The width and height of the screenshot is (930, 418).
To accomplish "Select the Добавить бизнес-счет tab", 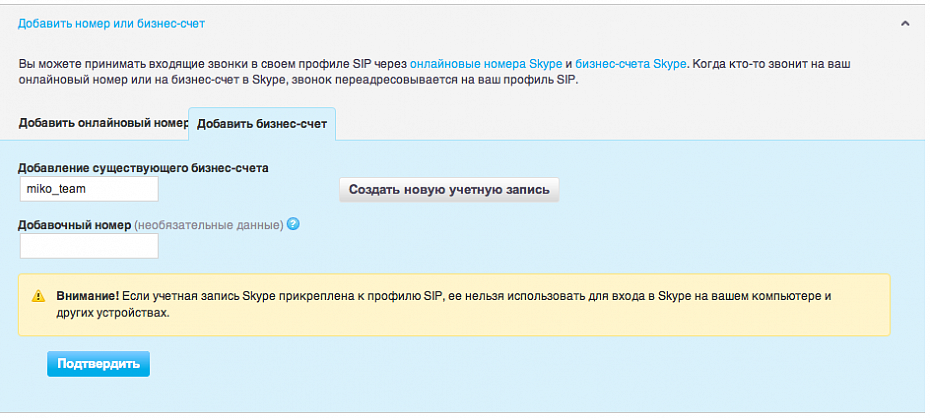I will click(262, 125).
